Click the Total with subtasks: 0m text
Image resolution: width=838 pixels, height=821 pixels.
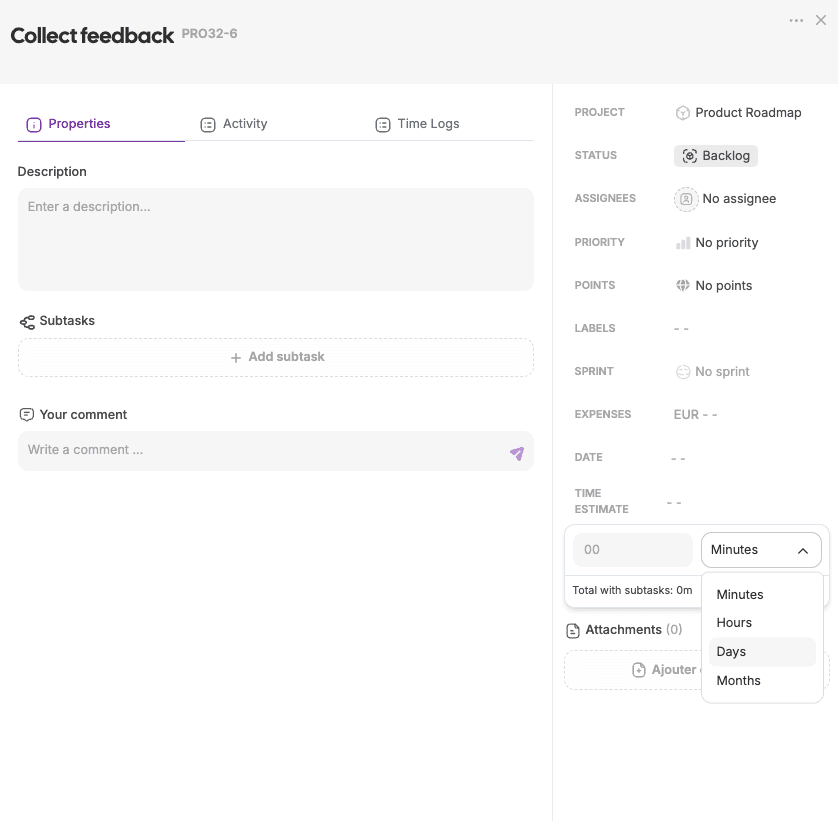pos(632,590)
